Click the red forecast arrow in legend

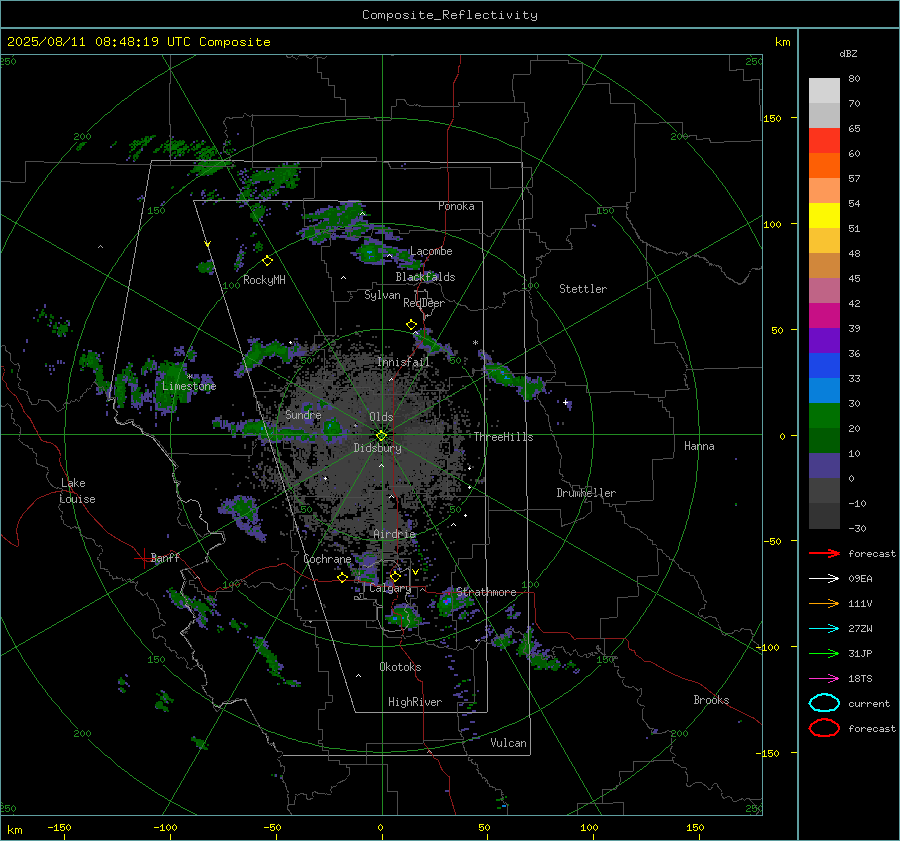click(x=824, y=553)
